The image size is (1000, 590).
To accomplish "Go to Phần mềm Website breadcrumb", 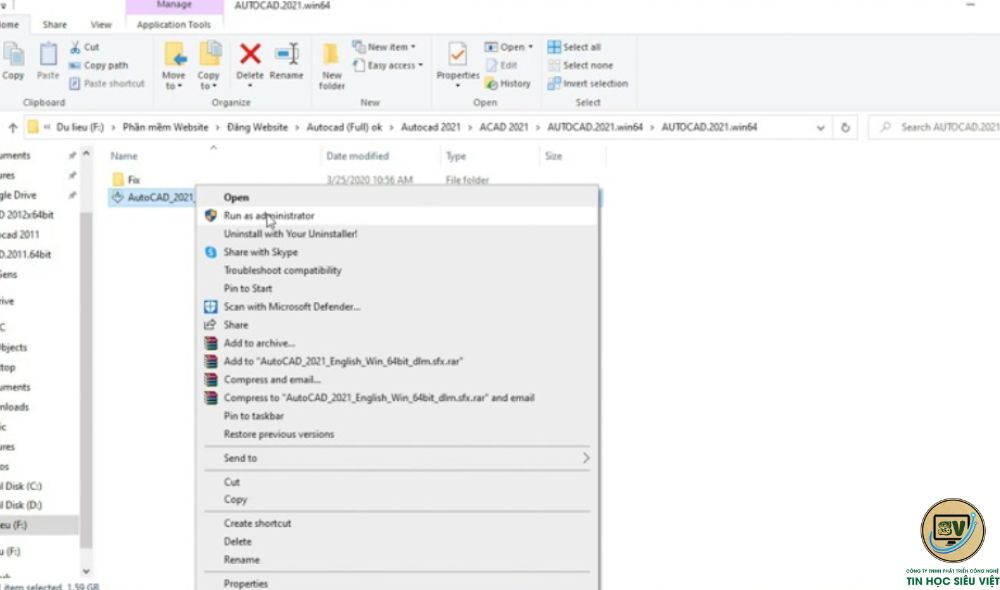I will point(165,128).
